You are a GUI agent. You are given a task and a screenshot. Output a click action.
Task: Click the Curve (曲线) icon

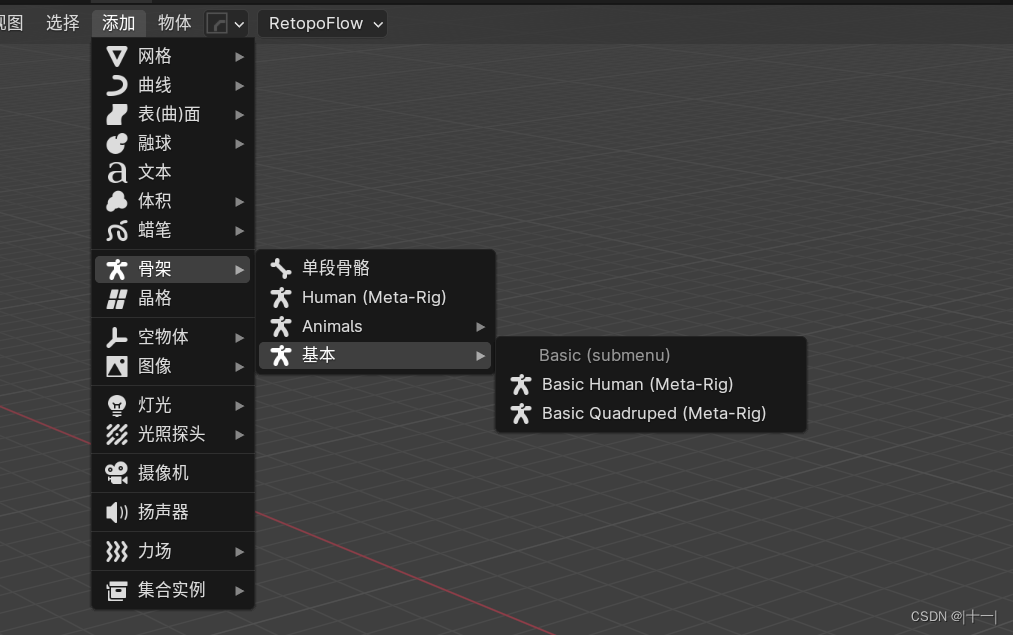pyautogui.click(x=117, y=85)
